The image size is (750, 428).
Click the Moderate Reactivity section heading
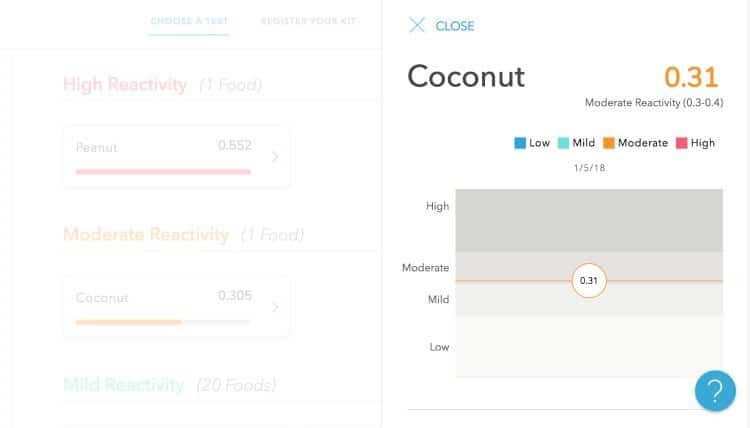(x=146, y=235)
